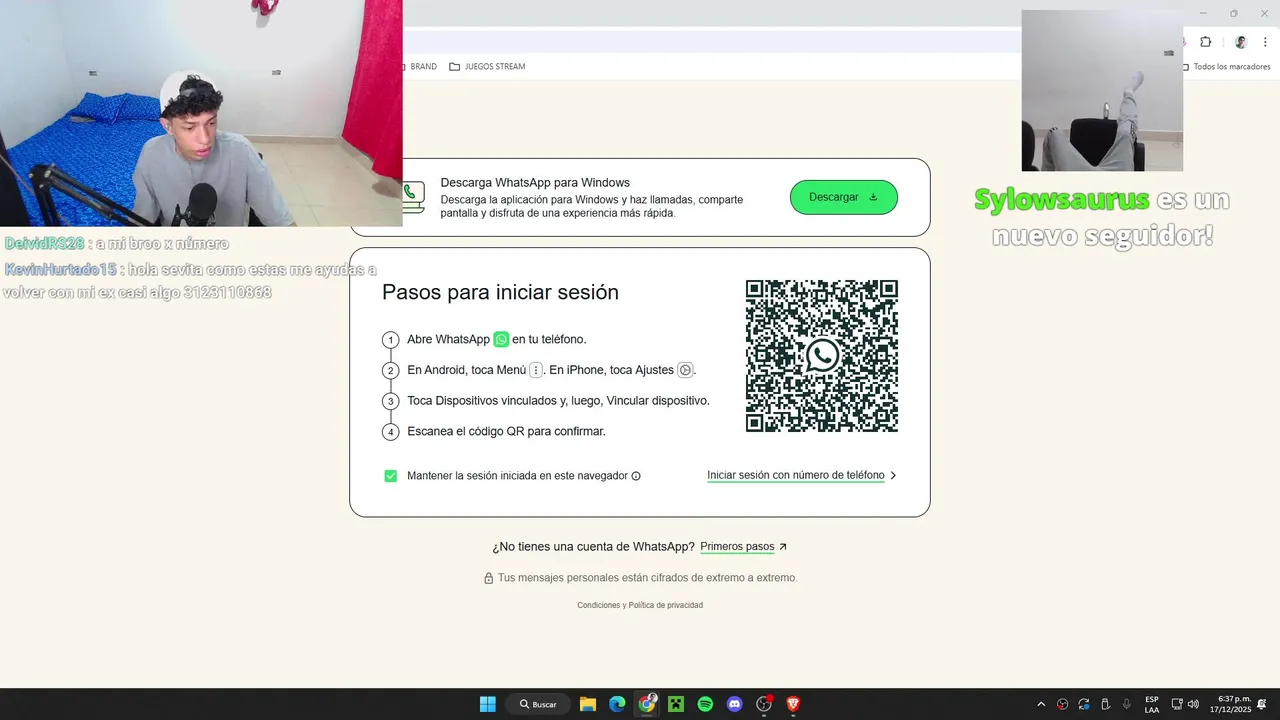
Task: Open the clock showing 6:37 p.m.
Action: 1230,704
